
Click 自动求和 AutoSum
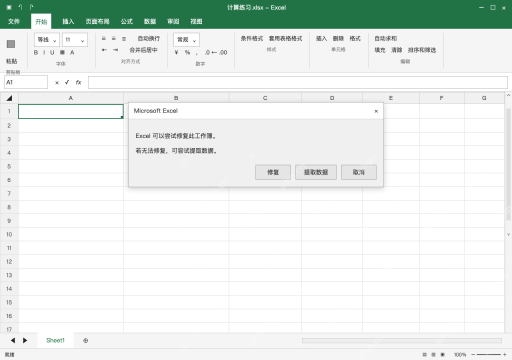[x=386, y=39]
